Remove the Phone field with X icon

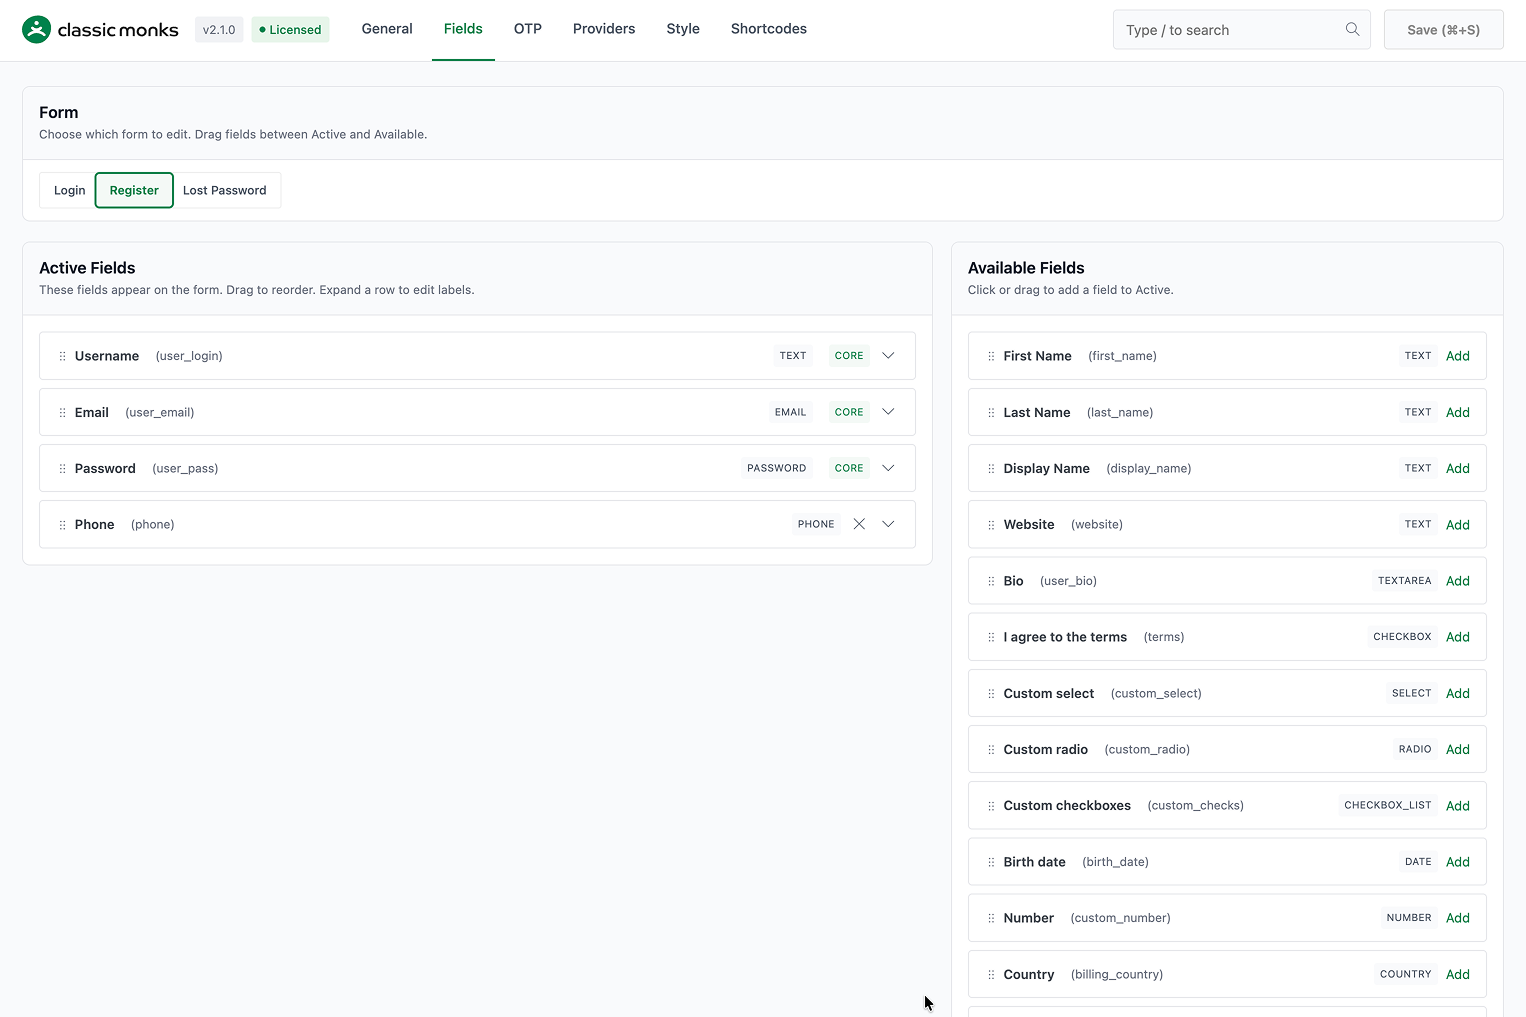859,524
